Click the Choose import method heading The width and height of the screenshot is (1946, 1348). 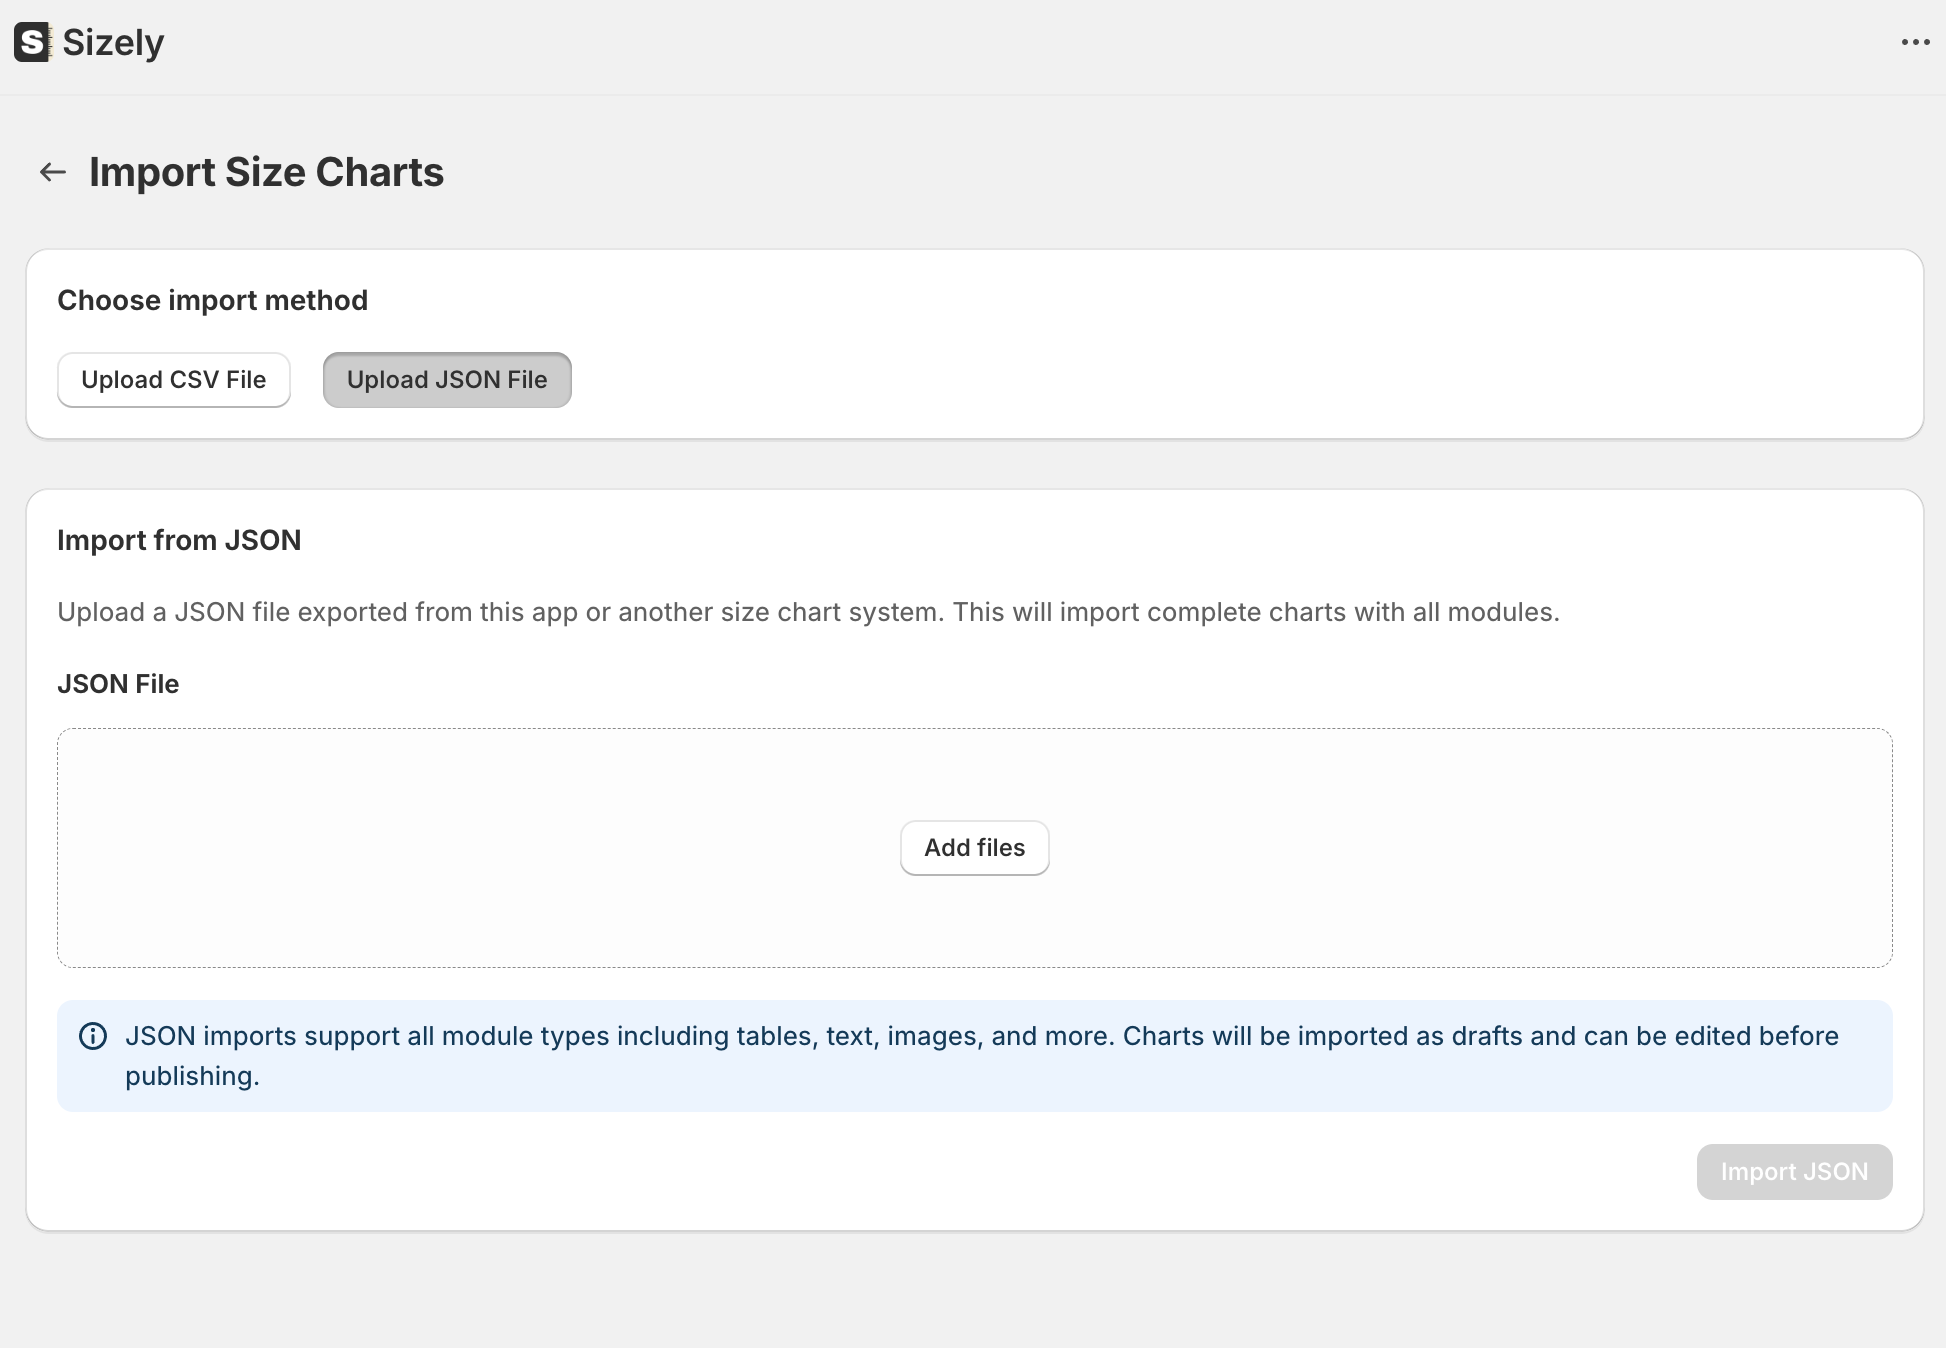(213, 300)
